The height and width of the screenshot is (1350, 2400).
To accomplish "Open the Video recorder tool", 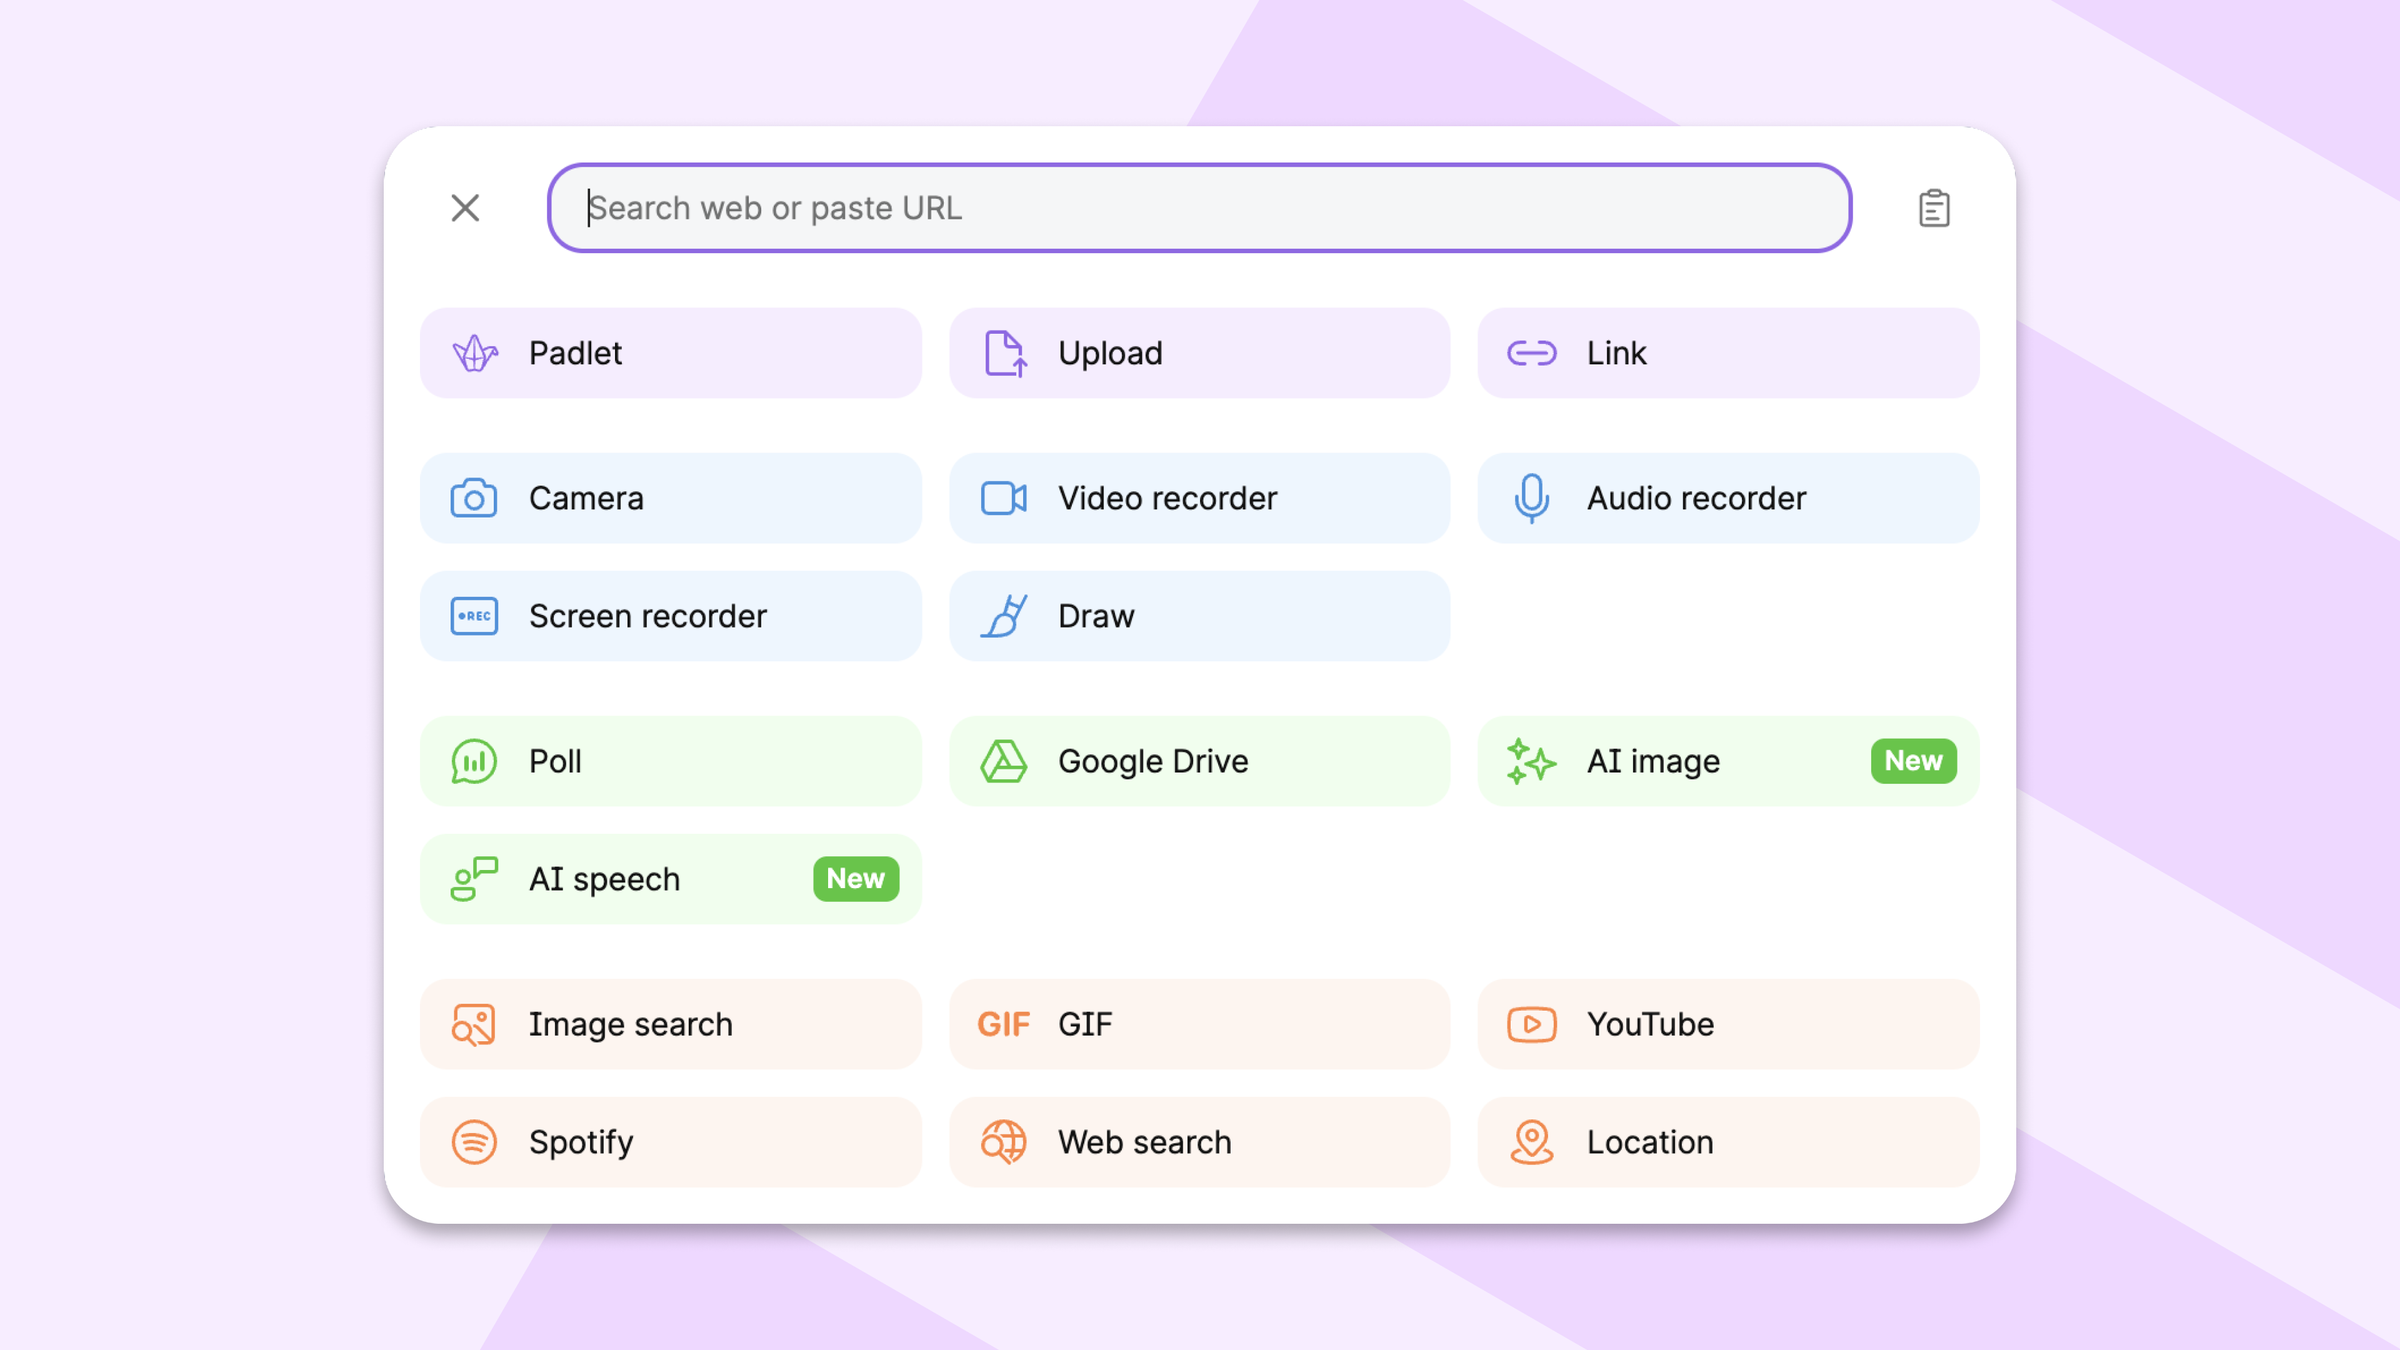I will pyautogui.click(x=1198, y=498).
